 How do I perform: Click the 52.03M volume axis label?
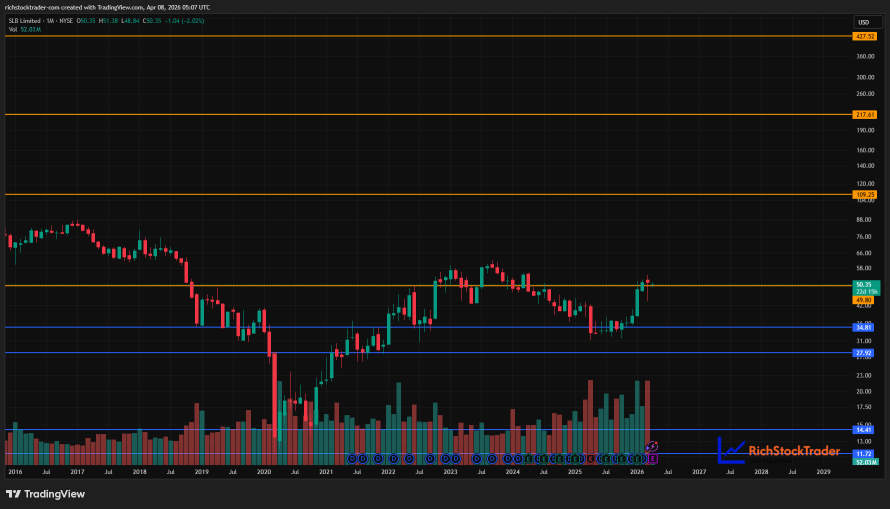[866, 462]
